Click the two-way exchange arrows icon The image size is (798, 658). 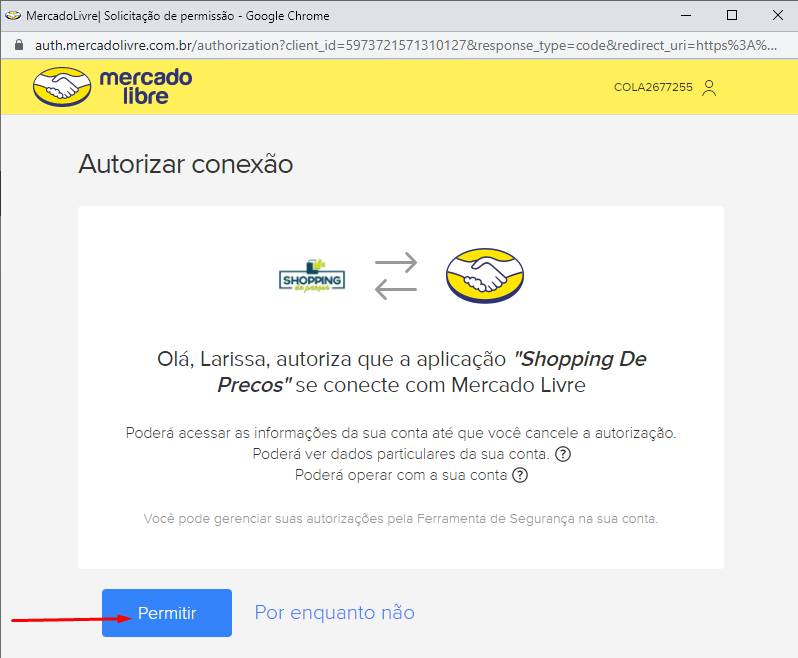[x=396, y=276]
